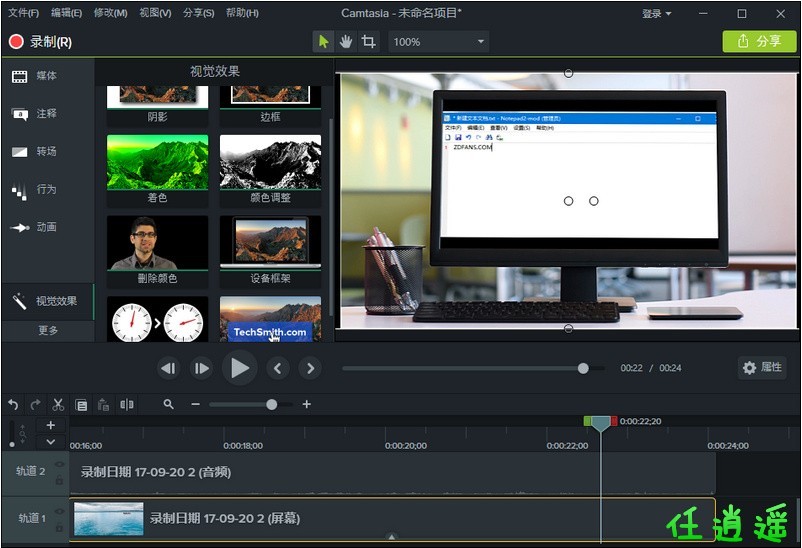Open the 文件(F) menu
This screenshot has width=802, height=548.
click(x=24, y=13)
